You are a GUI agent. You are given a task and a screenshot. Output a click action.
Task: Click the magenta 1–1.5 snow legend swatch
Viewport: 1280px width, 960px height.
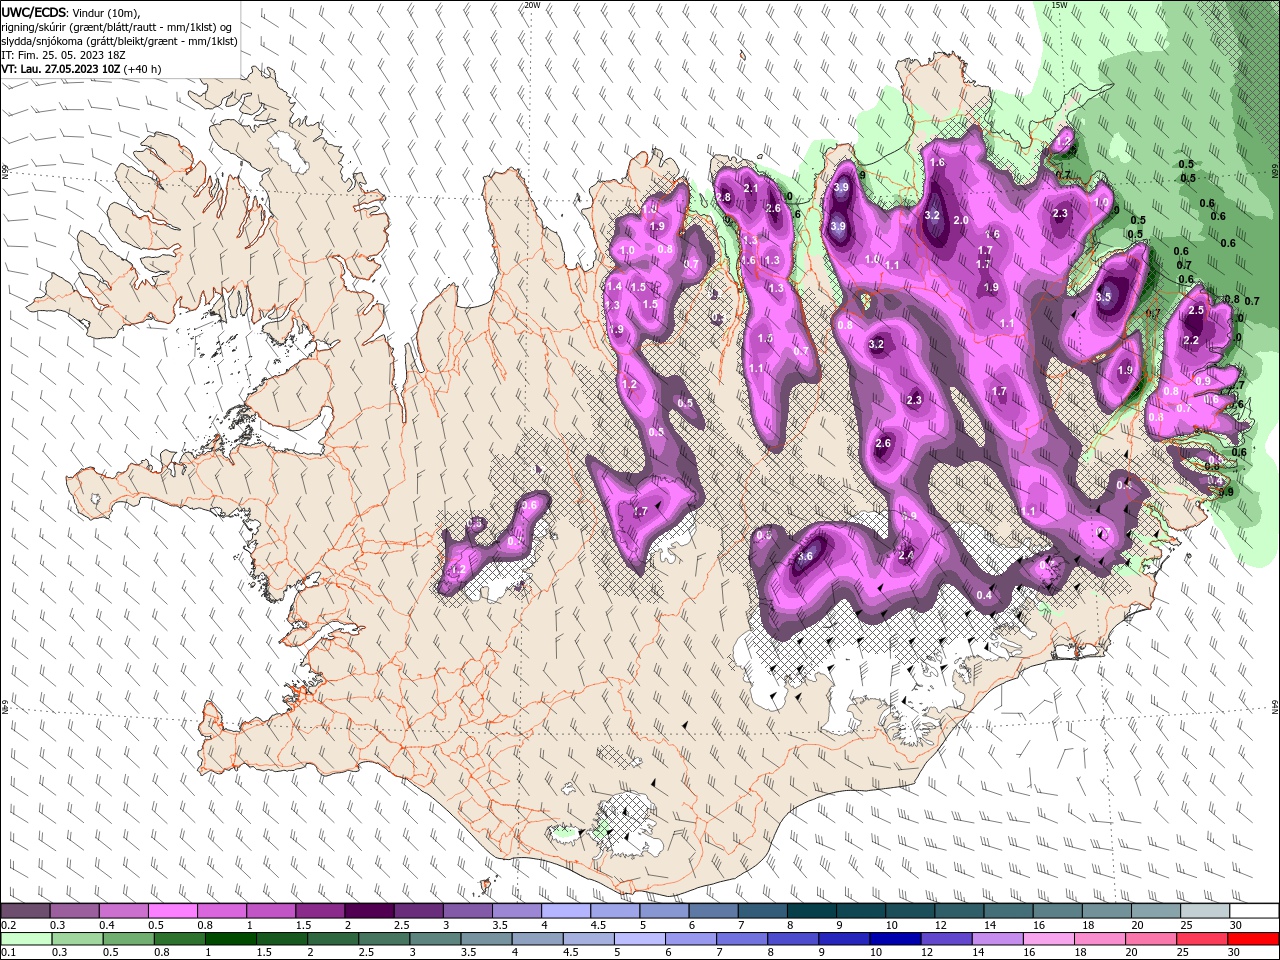271,911
